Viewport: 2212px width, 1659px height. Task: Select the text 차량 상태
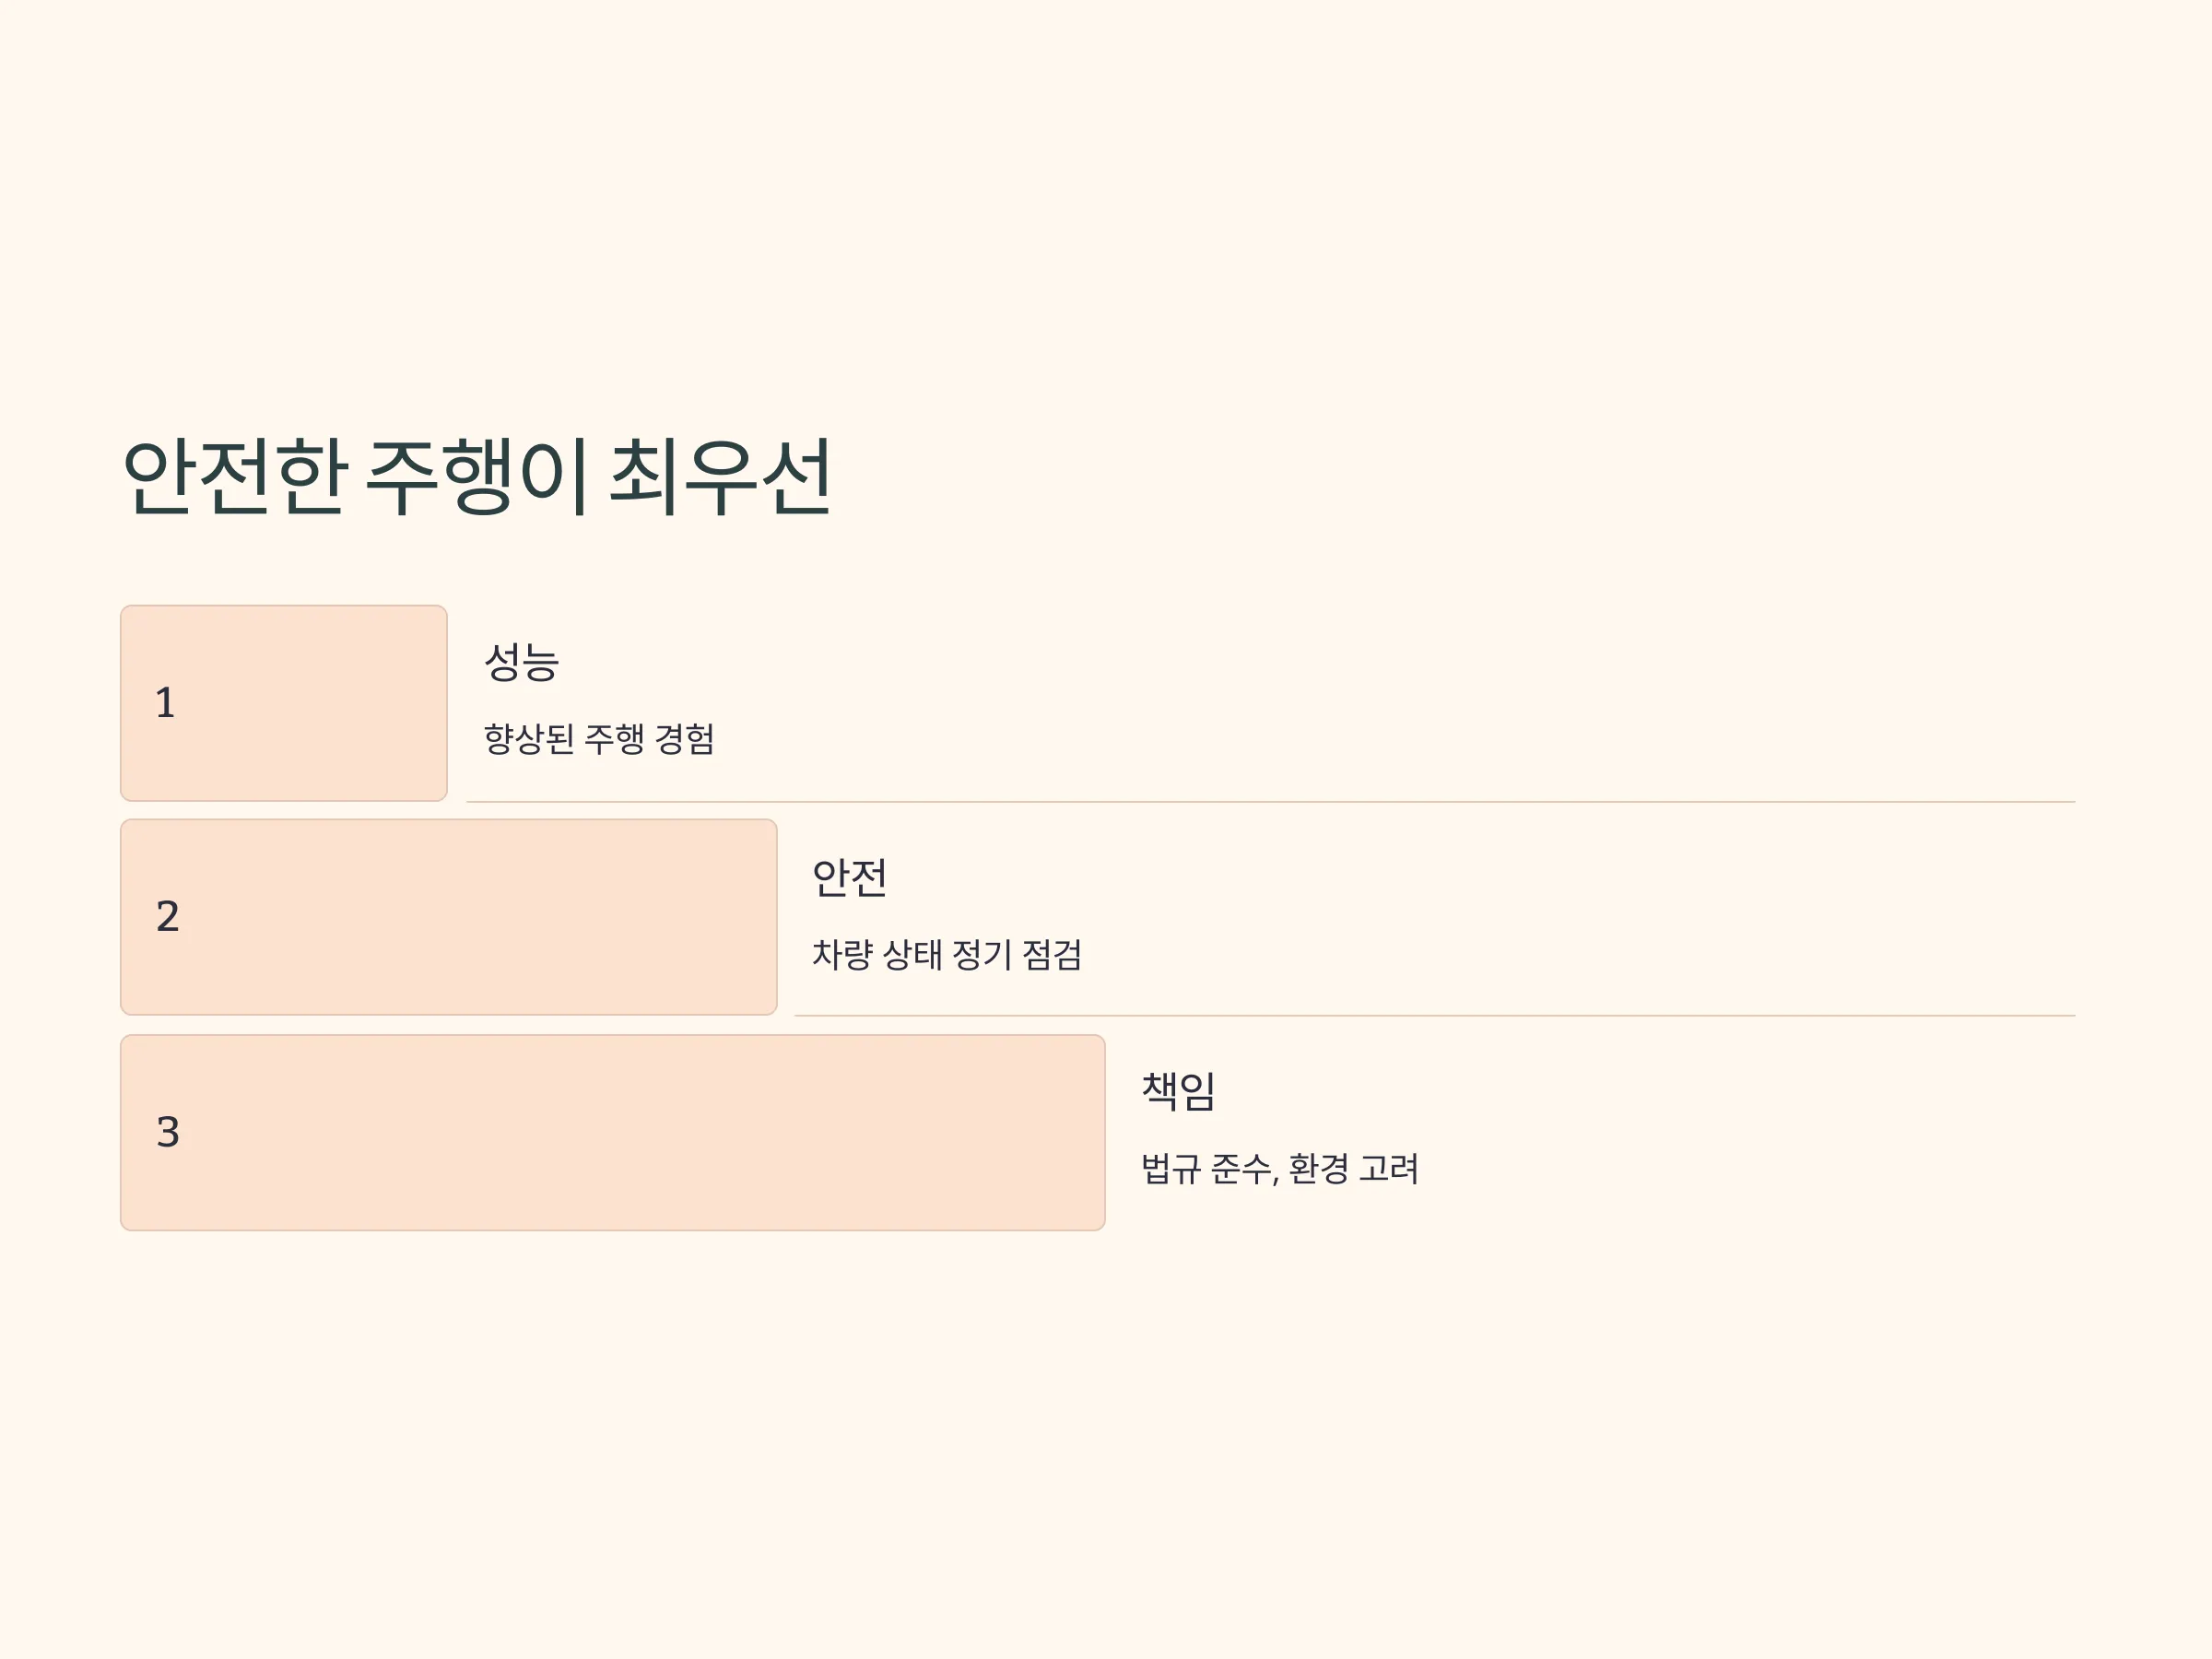coord(877,954)
